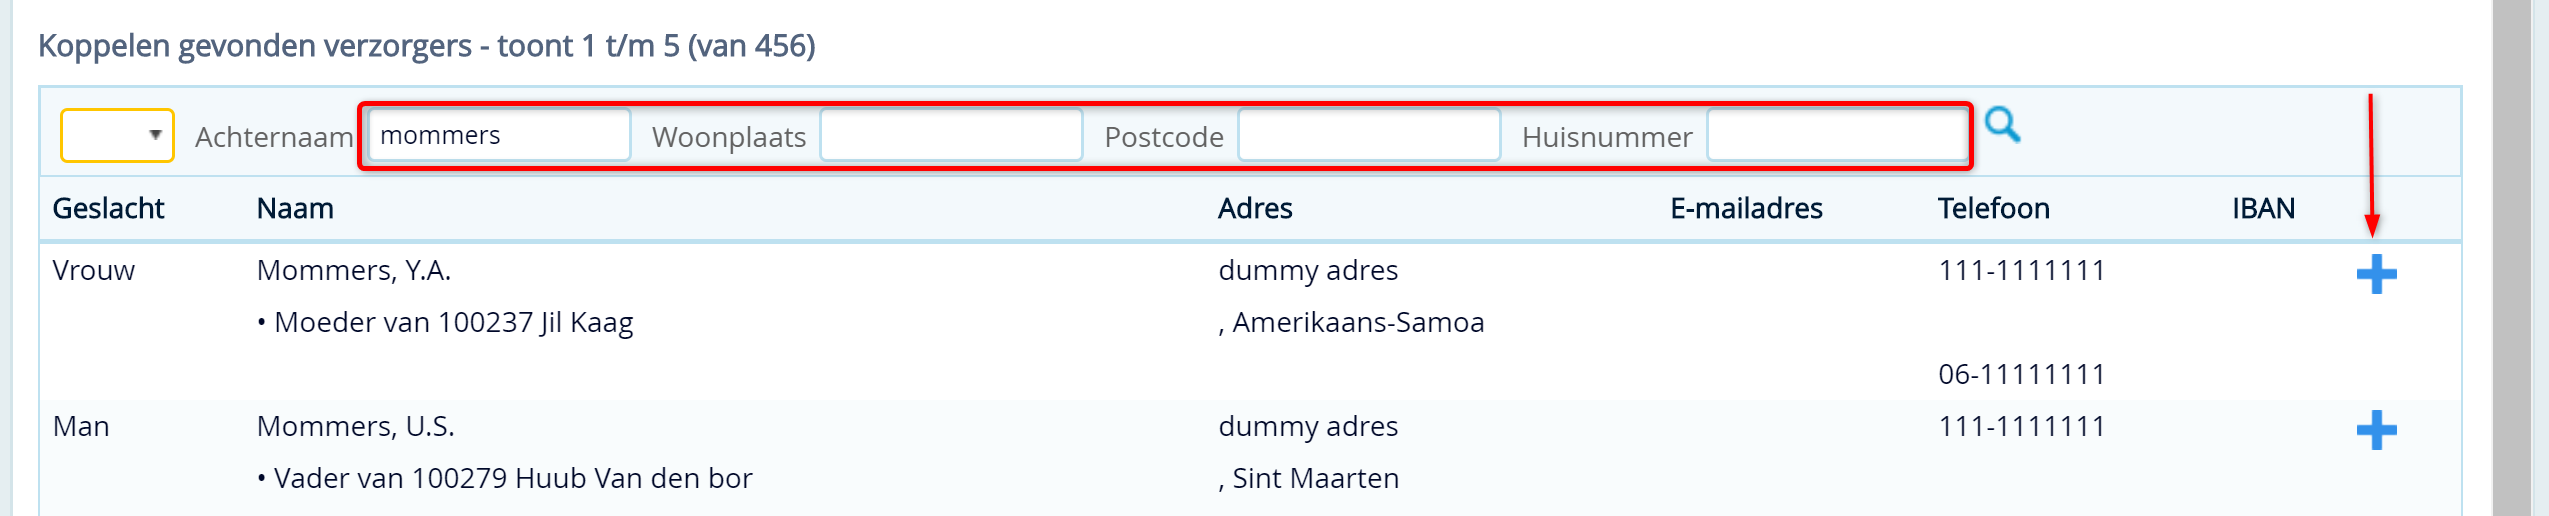Click the magnifying glass search icon

point(2002,125)
